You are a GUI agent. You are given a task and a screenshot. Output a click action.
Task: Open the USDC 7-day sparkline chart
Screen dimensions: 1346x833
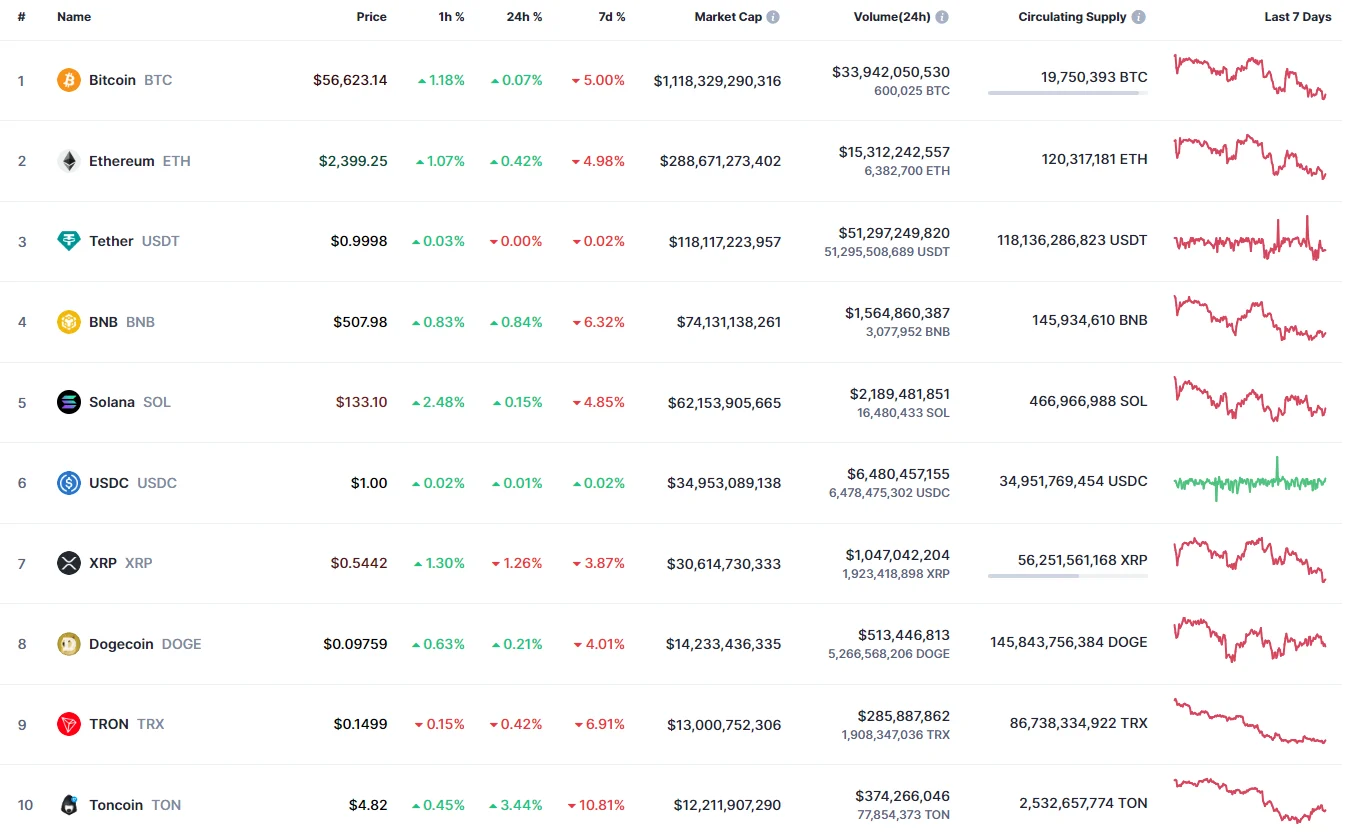point(1250,480)
